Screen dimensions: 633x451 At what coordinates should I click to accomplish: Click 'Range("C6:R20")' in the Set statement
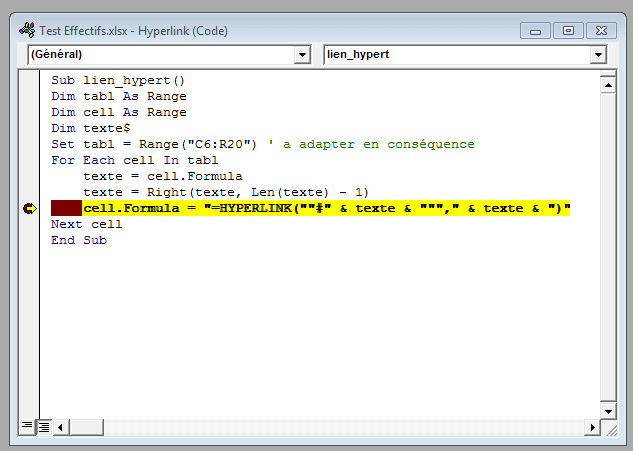click(198, 144)
